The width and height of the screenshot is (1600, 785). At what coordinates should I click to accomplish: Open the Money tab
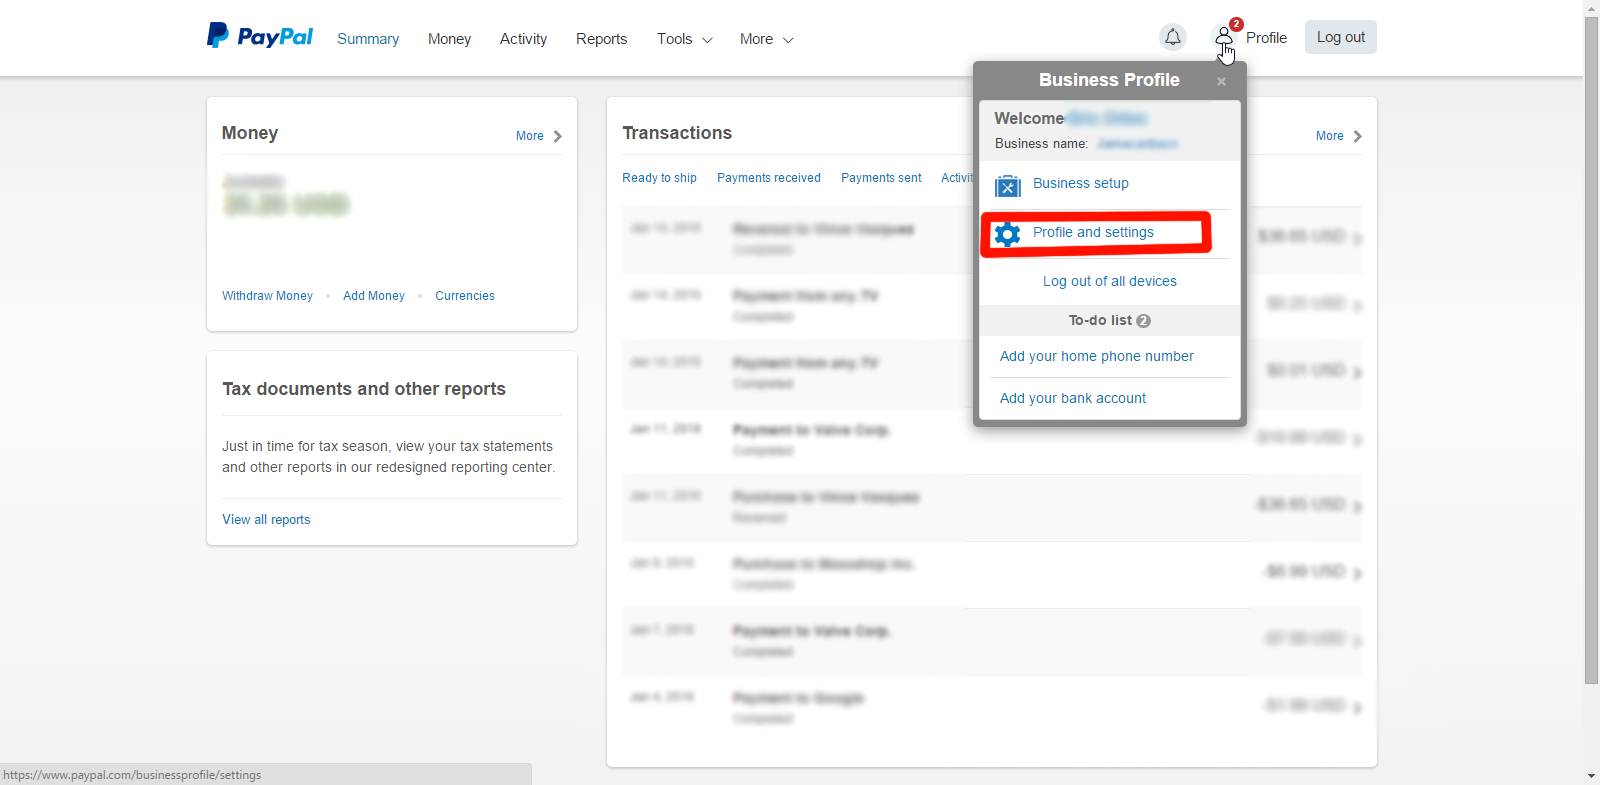pos(449,39)
